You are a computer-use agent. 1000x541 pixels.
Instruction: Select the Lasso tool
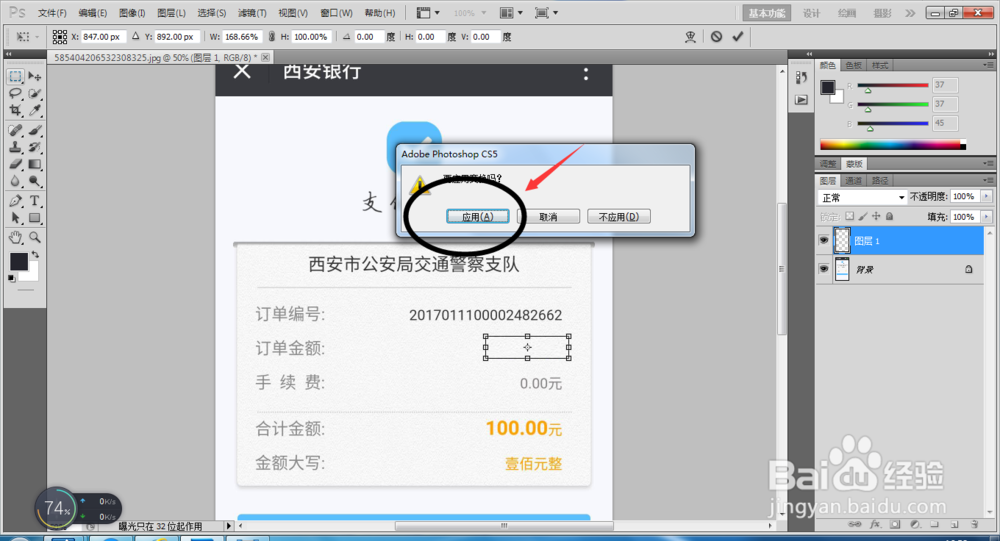point(15,93)
